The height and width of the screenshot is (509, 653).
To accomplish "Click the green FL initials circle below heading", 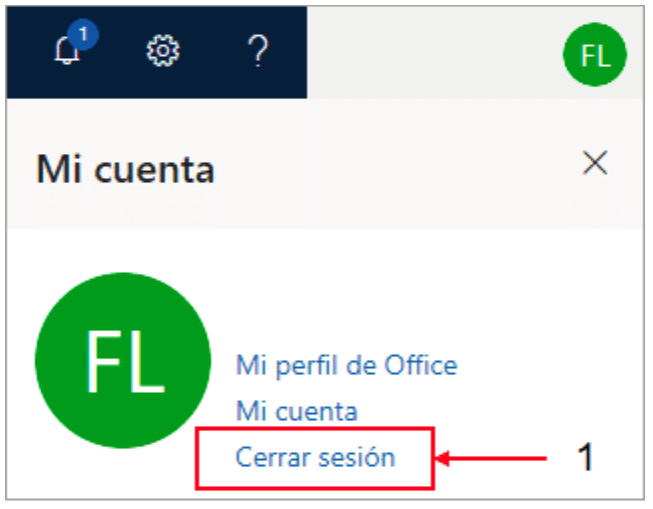I will [123, 360].
